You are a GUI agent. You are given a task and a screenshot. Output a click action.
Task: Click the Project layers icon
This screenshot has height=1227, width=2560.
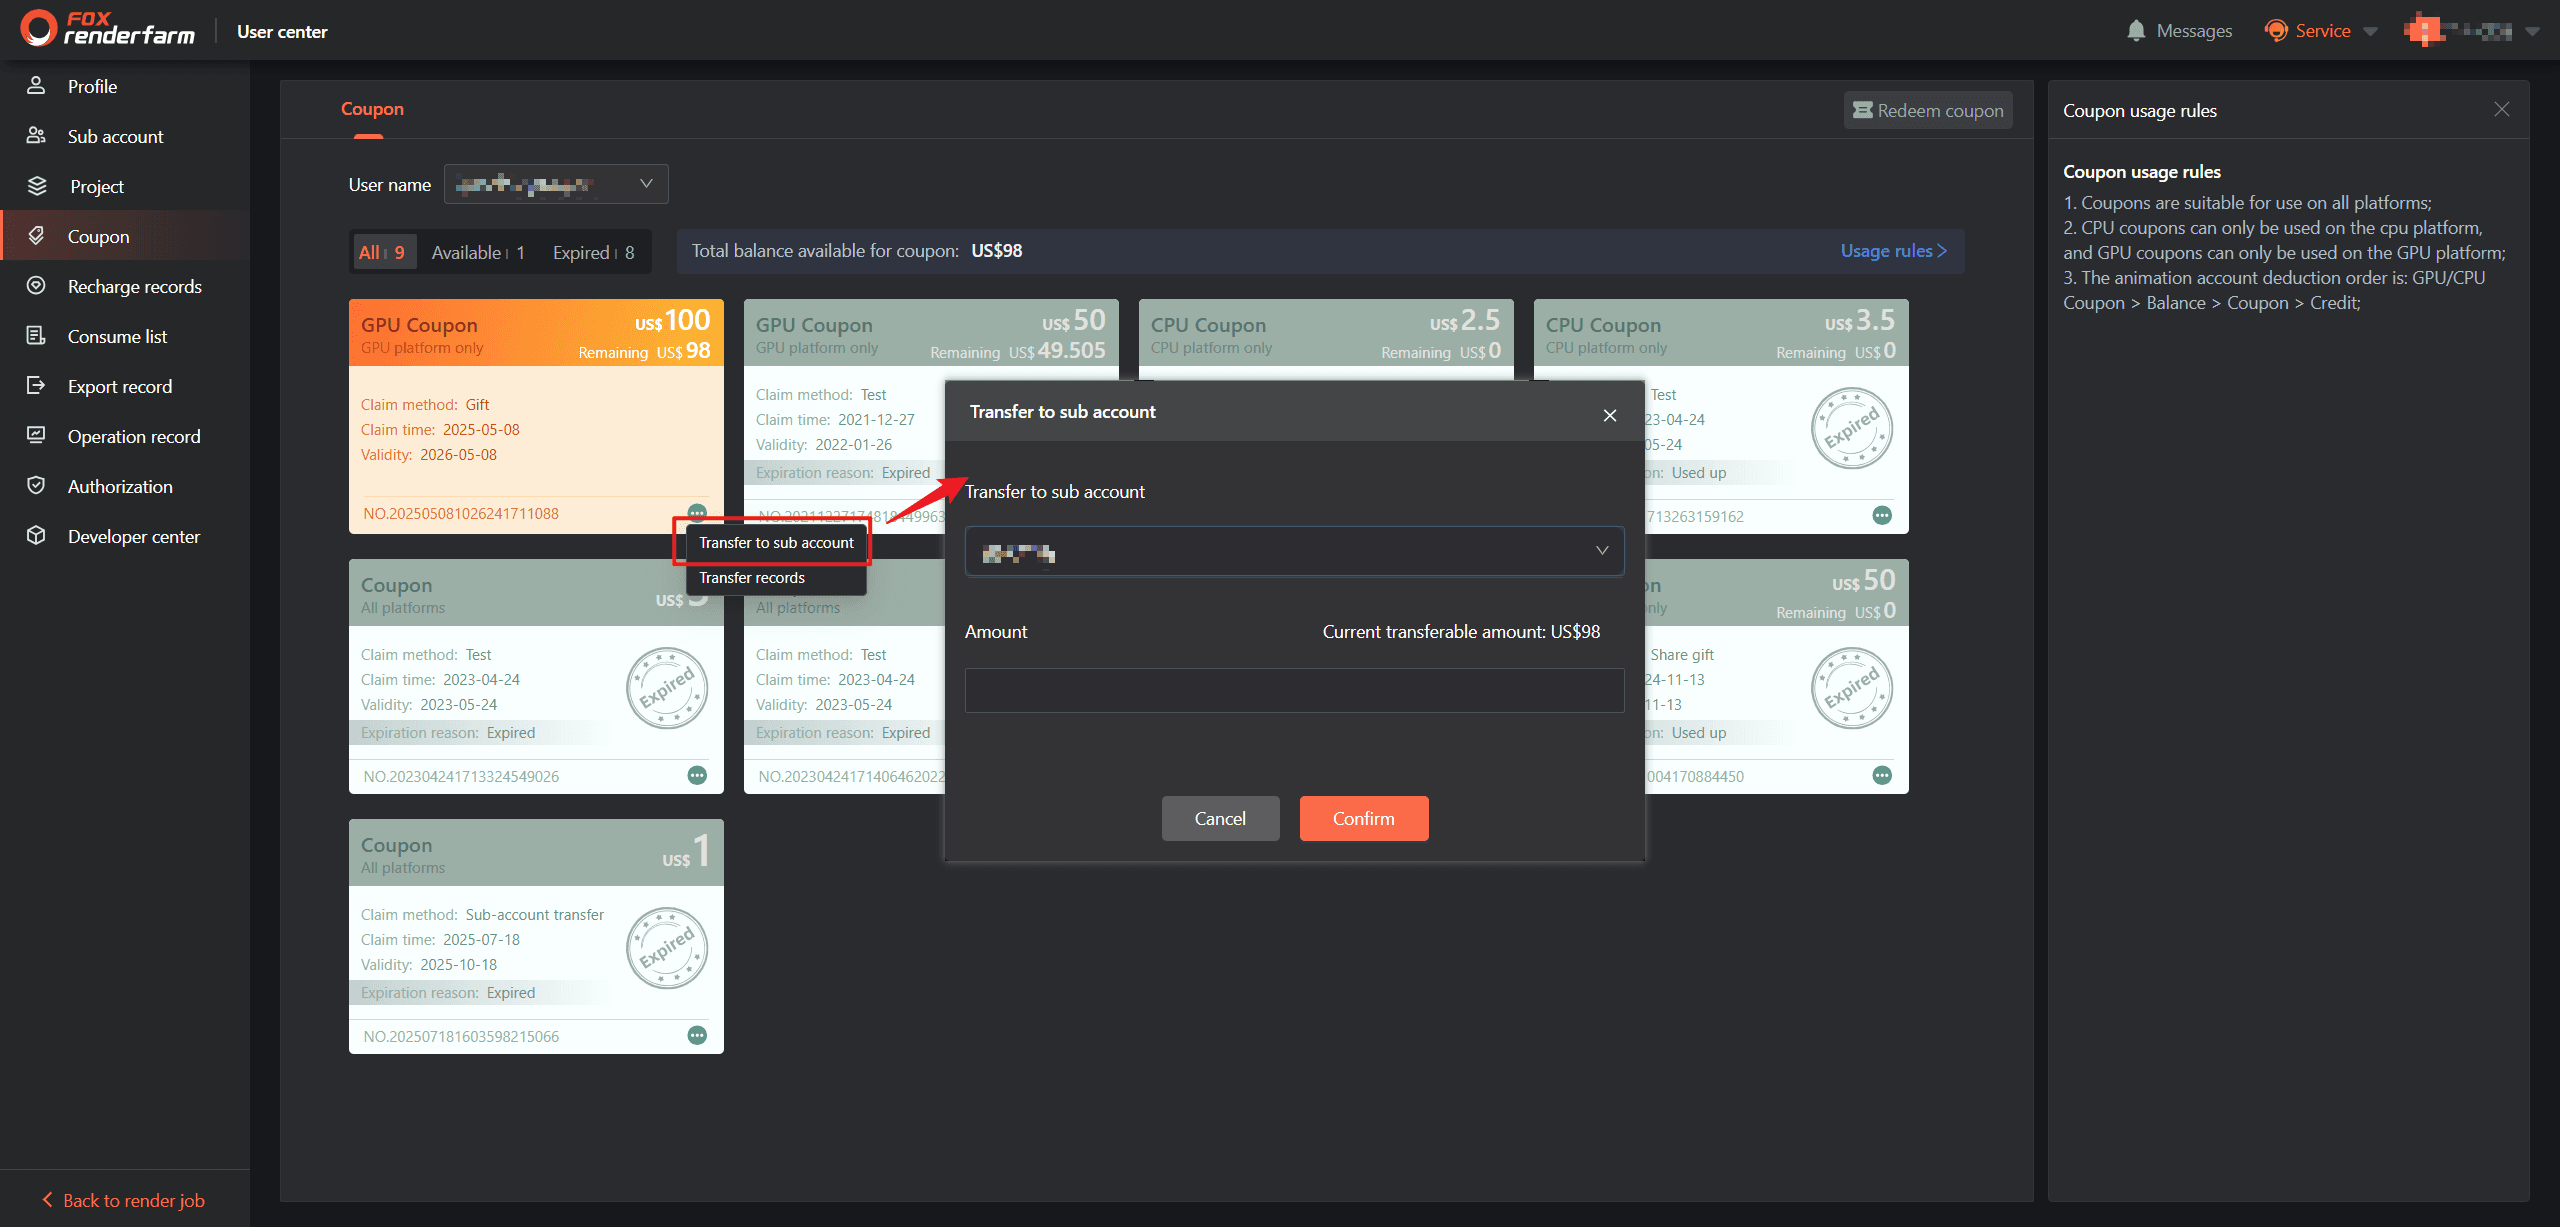coord(37,186)
